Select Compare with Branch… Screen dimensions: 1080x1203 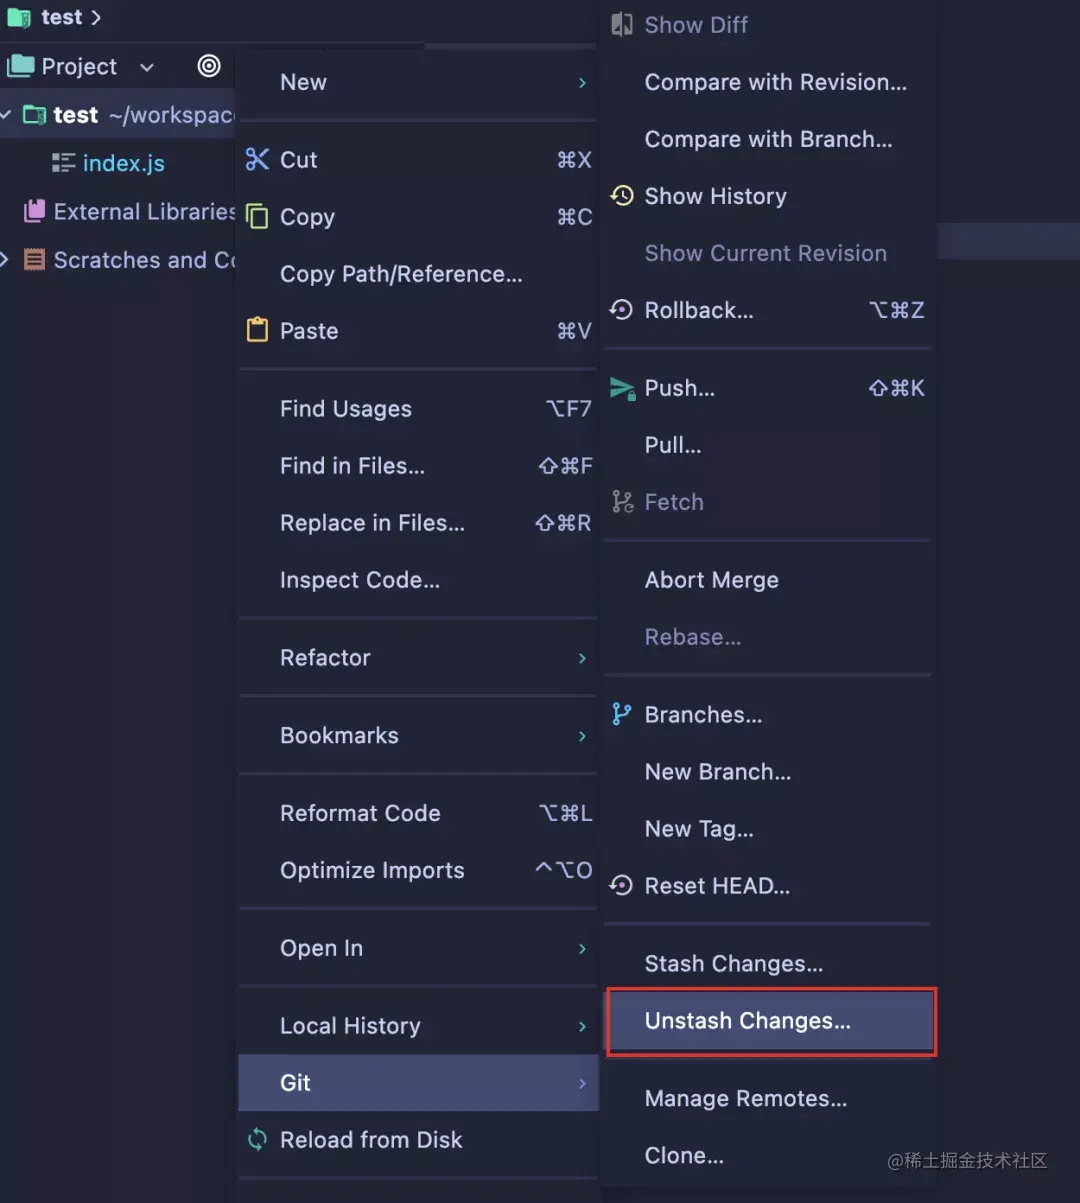coord(768,139)
